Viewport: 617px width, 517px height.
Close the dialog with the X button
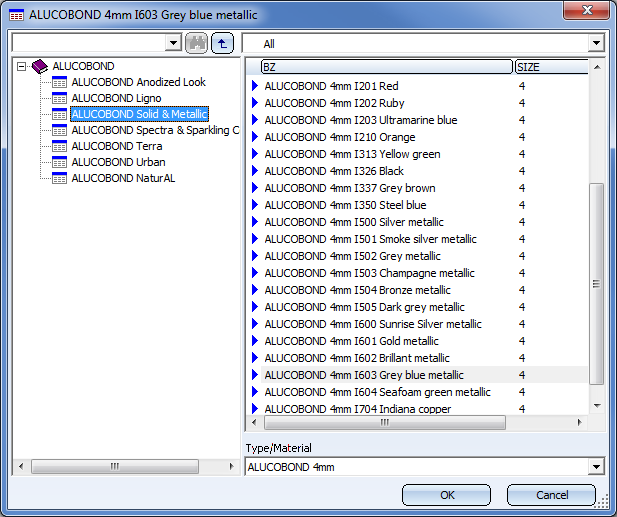pyautogui.click(x=587, y=10)
